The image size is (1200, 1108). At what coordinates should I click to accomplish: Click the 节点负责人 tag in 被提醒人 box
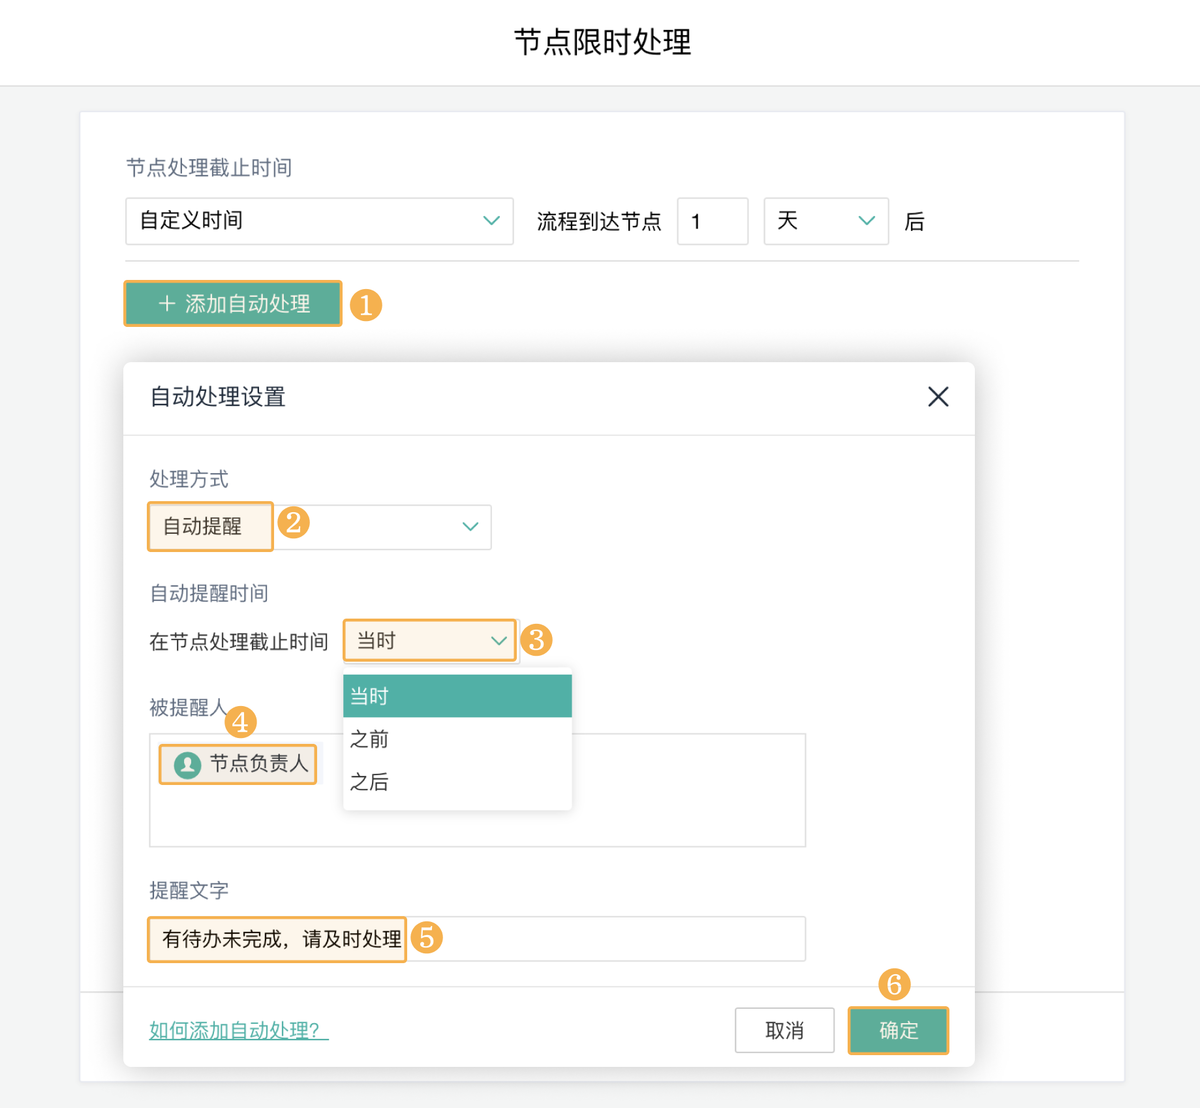(257, 765)
